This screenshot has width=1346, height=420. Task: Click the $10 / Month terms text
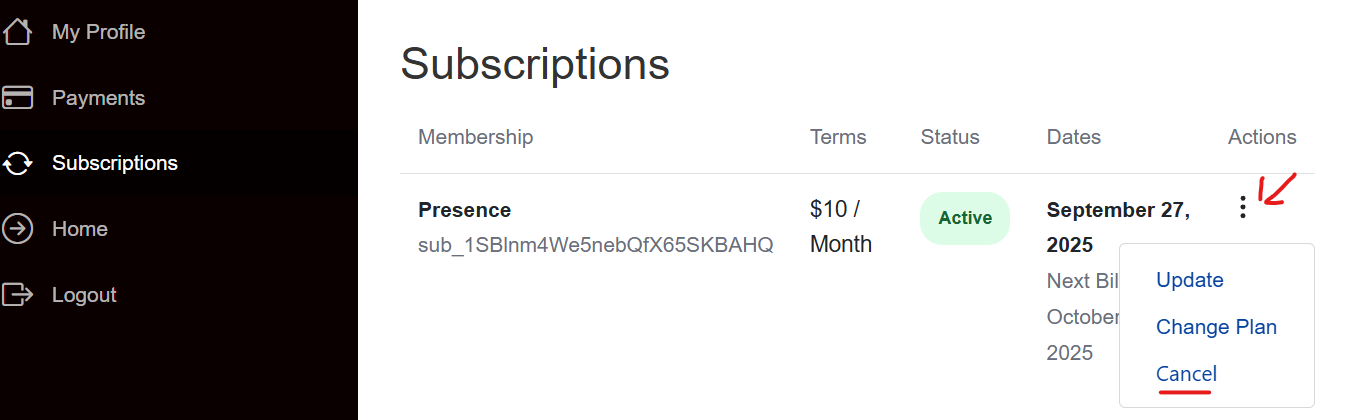pos(840,227)
